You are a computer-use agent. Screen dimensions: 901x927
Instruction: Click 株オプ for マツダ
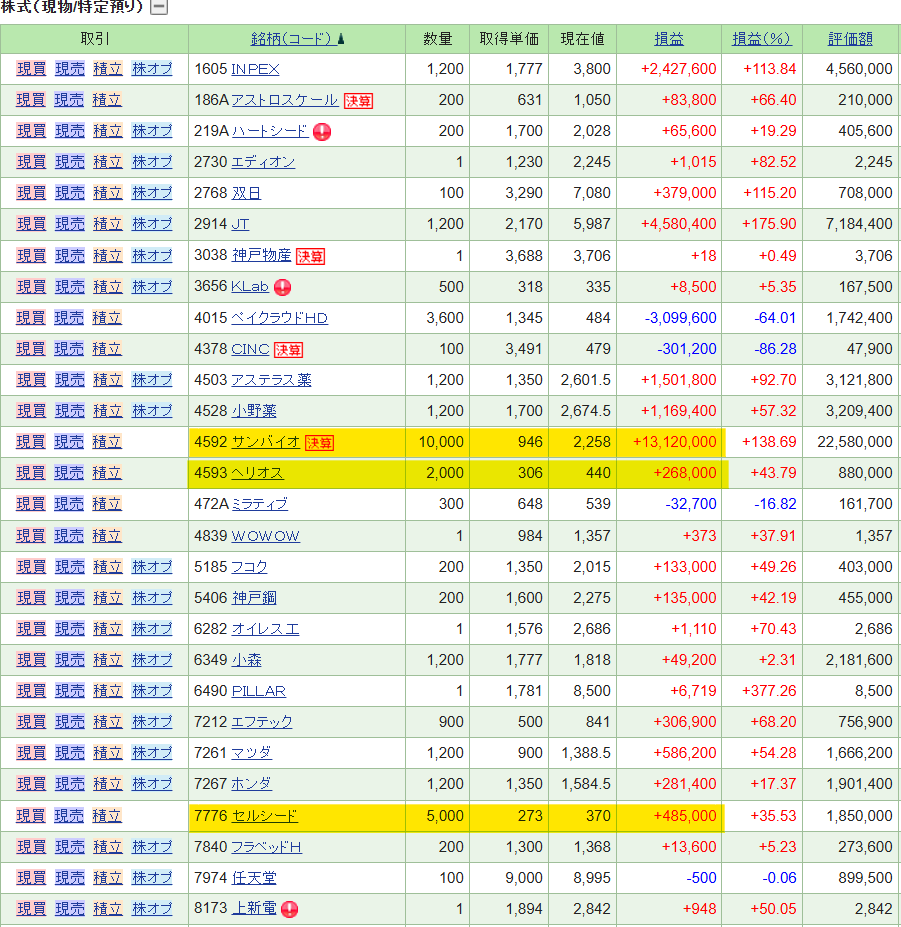coord(152,753)
